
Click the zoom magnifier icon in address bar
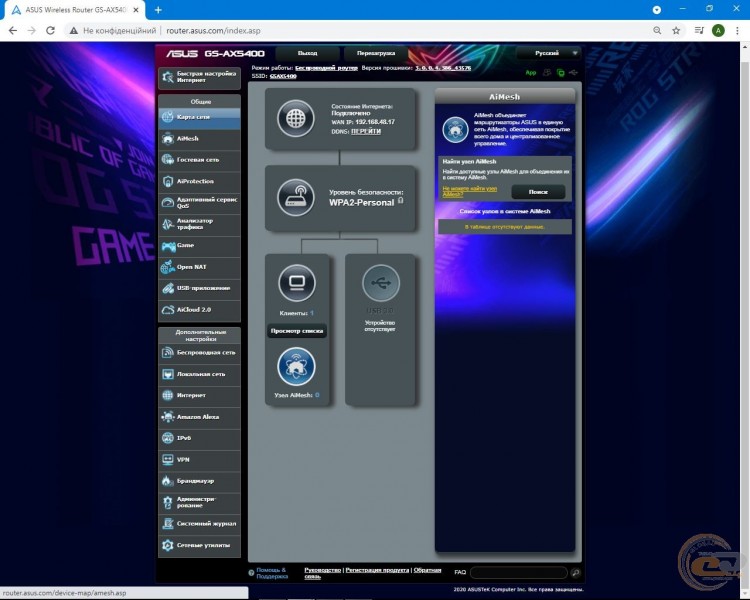(x=657, y=31)
